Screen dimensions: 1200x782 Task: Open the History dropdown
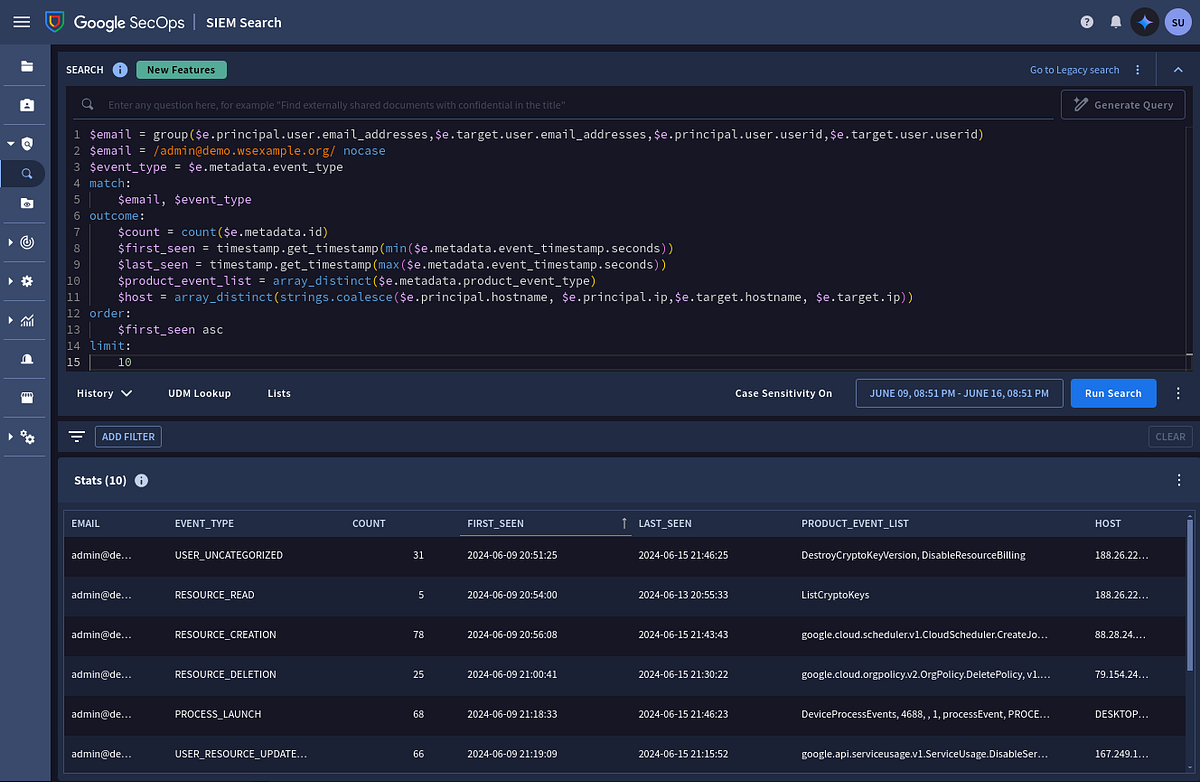103,393
